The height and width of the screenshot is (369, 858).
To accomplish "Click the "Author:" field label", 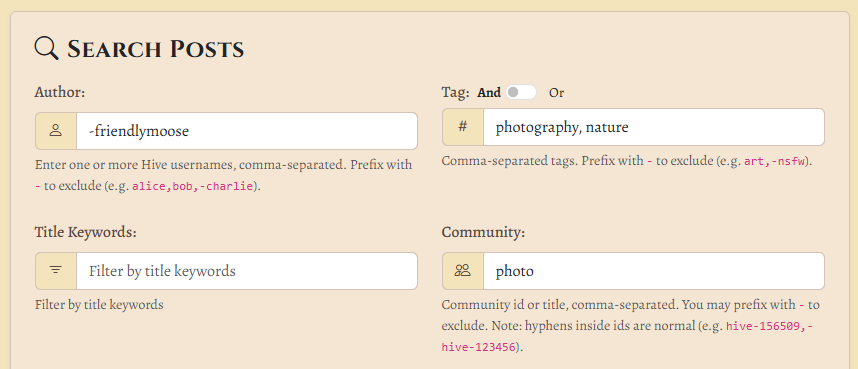I will (60, 92).
